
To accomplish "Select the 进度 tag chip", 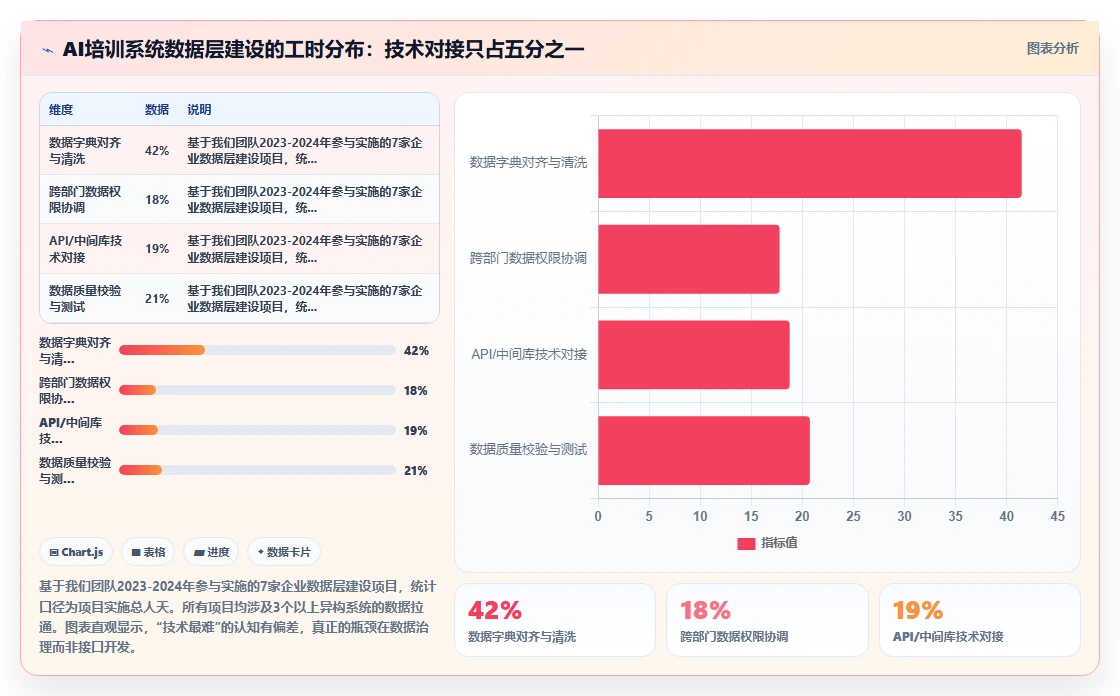I will [211, 552].
